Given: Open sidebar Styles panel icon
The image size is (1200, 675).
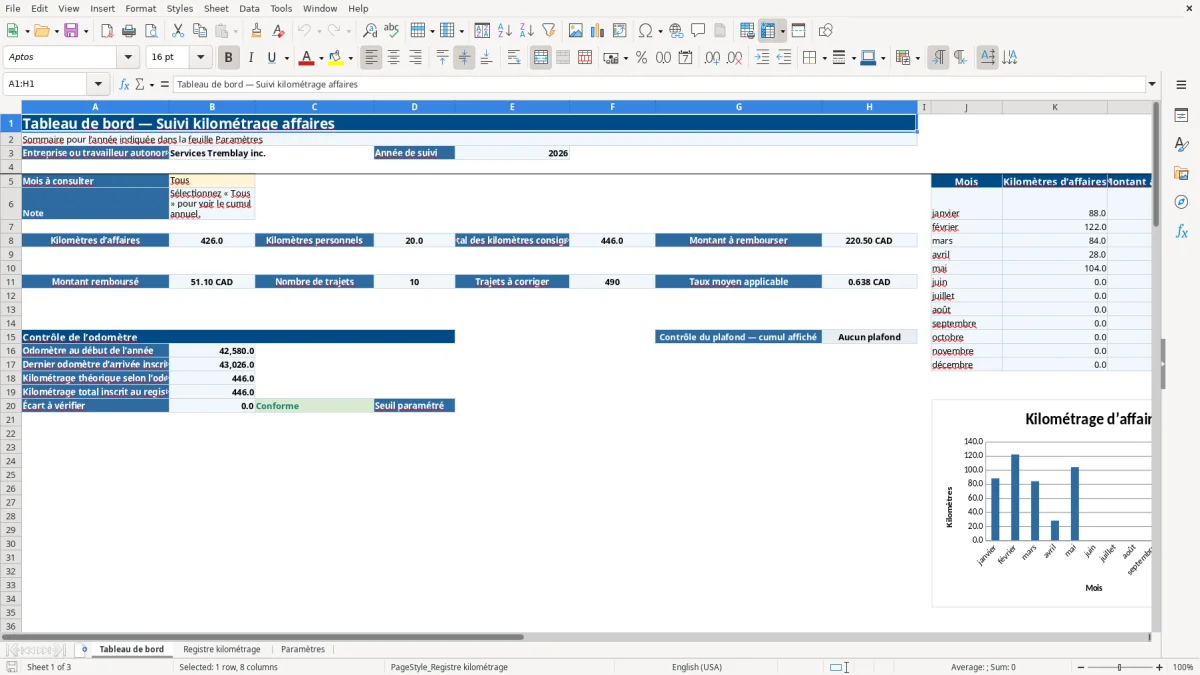Looking at the screenshot, I should pyautogui.click(x=1181, y=144).
